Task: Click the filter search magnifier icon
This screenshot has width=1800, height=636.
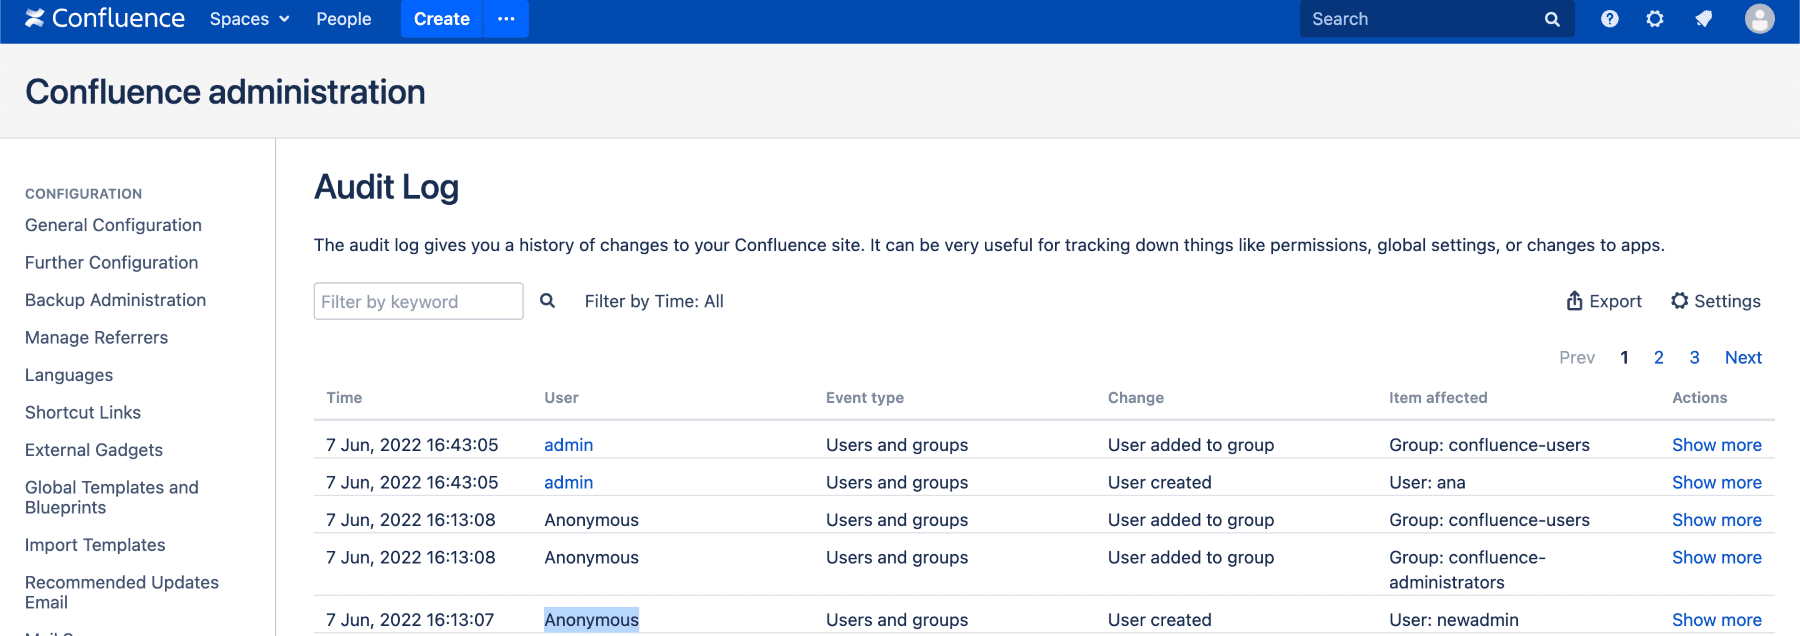Action: 547,301
